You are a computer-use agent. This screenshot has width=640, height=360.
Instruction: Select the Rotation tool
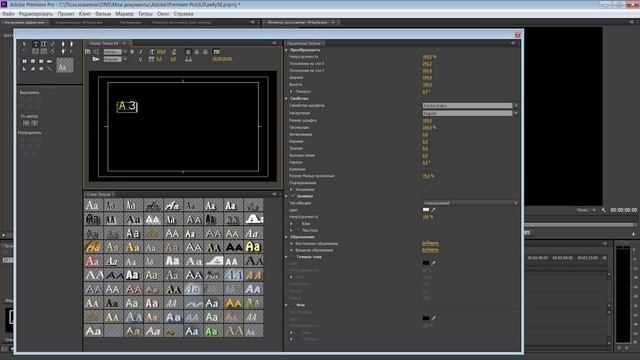point(24,51)
